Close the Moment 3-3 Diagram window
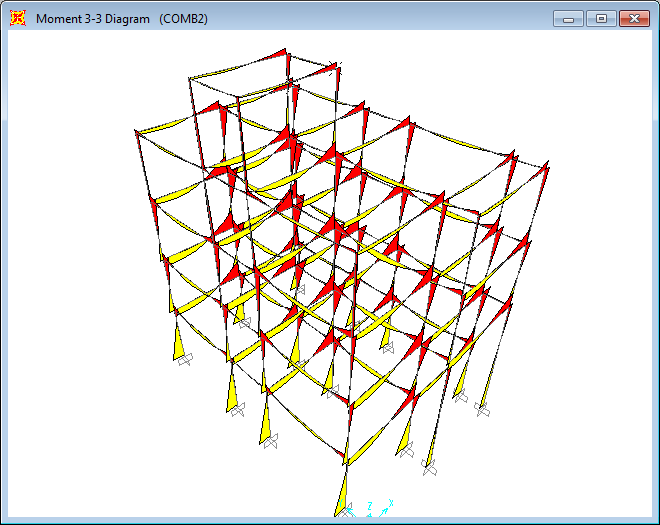Viewport: 660px width, 525px height. (x=633, y=18)
